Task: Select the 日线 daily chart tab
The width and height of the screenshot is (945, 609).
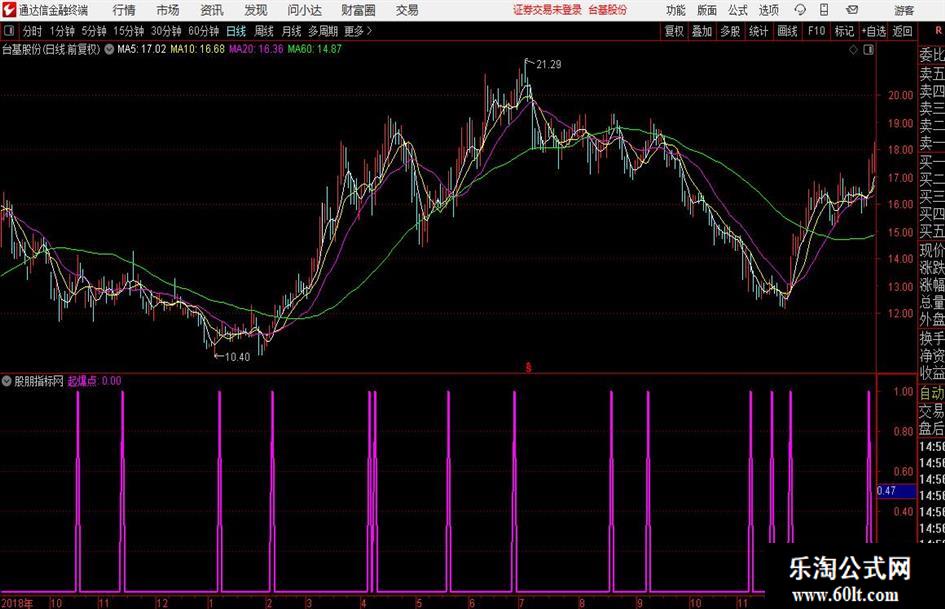Action: tap(236, 31)
